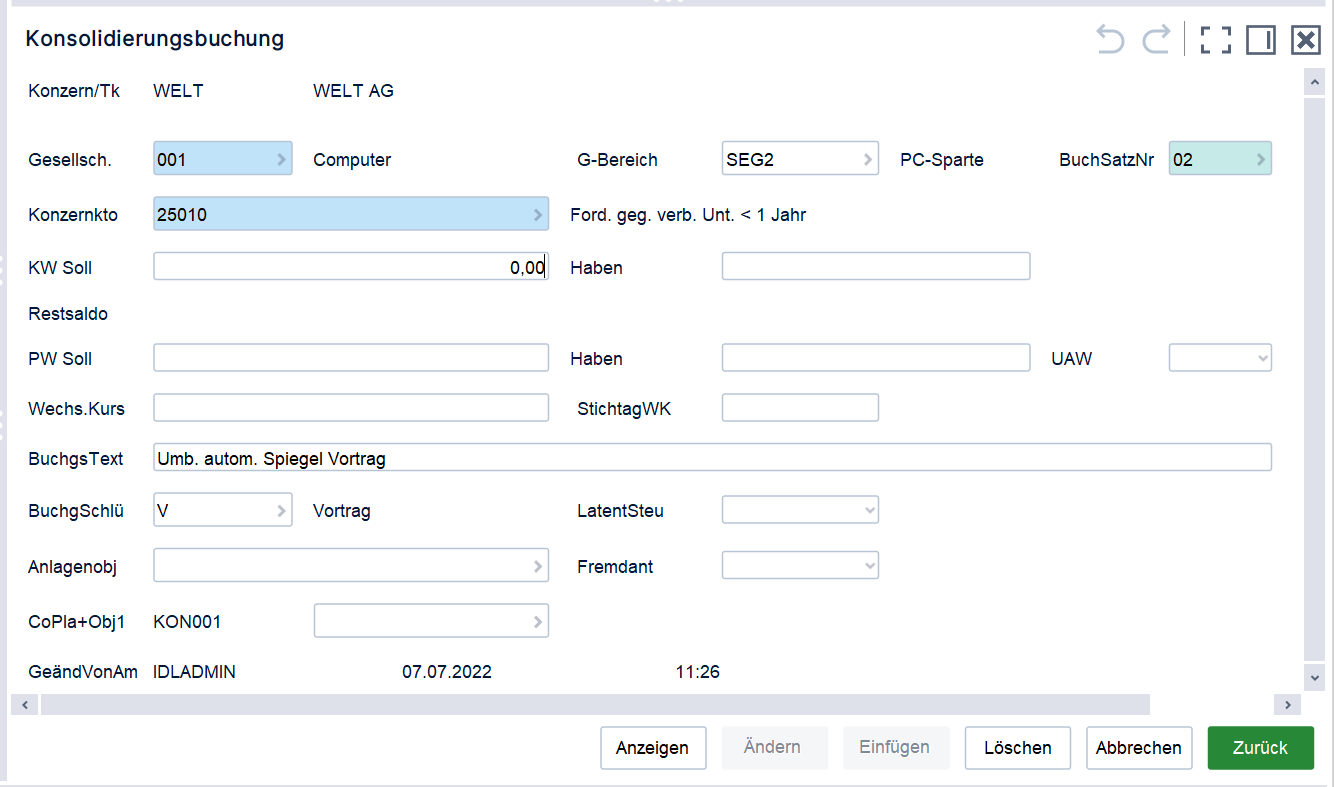The image size is (1334, 787).
Task: Open lookup arrow in Gesellsch. field
Action: [x=281, y=159]
